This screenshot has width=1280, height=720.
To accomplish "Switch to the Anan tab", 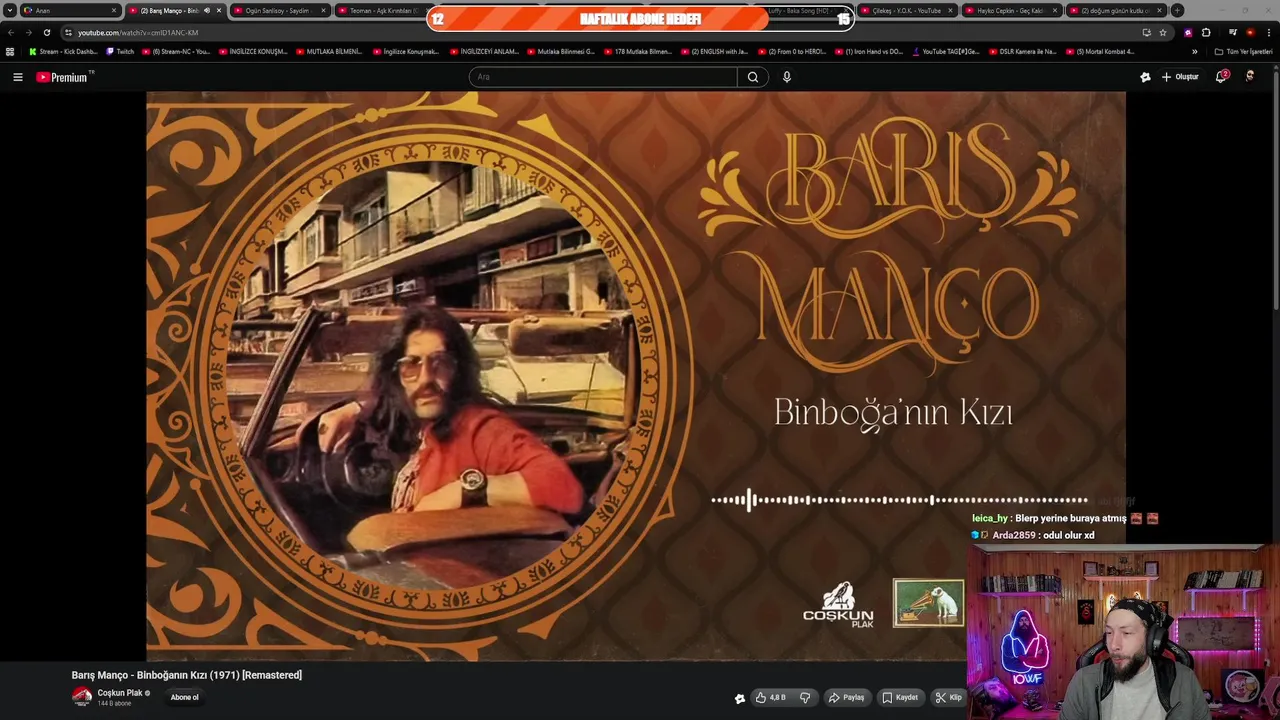I will (x=70, y=10).
